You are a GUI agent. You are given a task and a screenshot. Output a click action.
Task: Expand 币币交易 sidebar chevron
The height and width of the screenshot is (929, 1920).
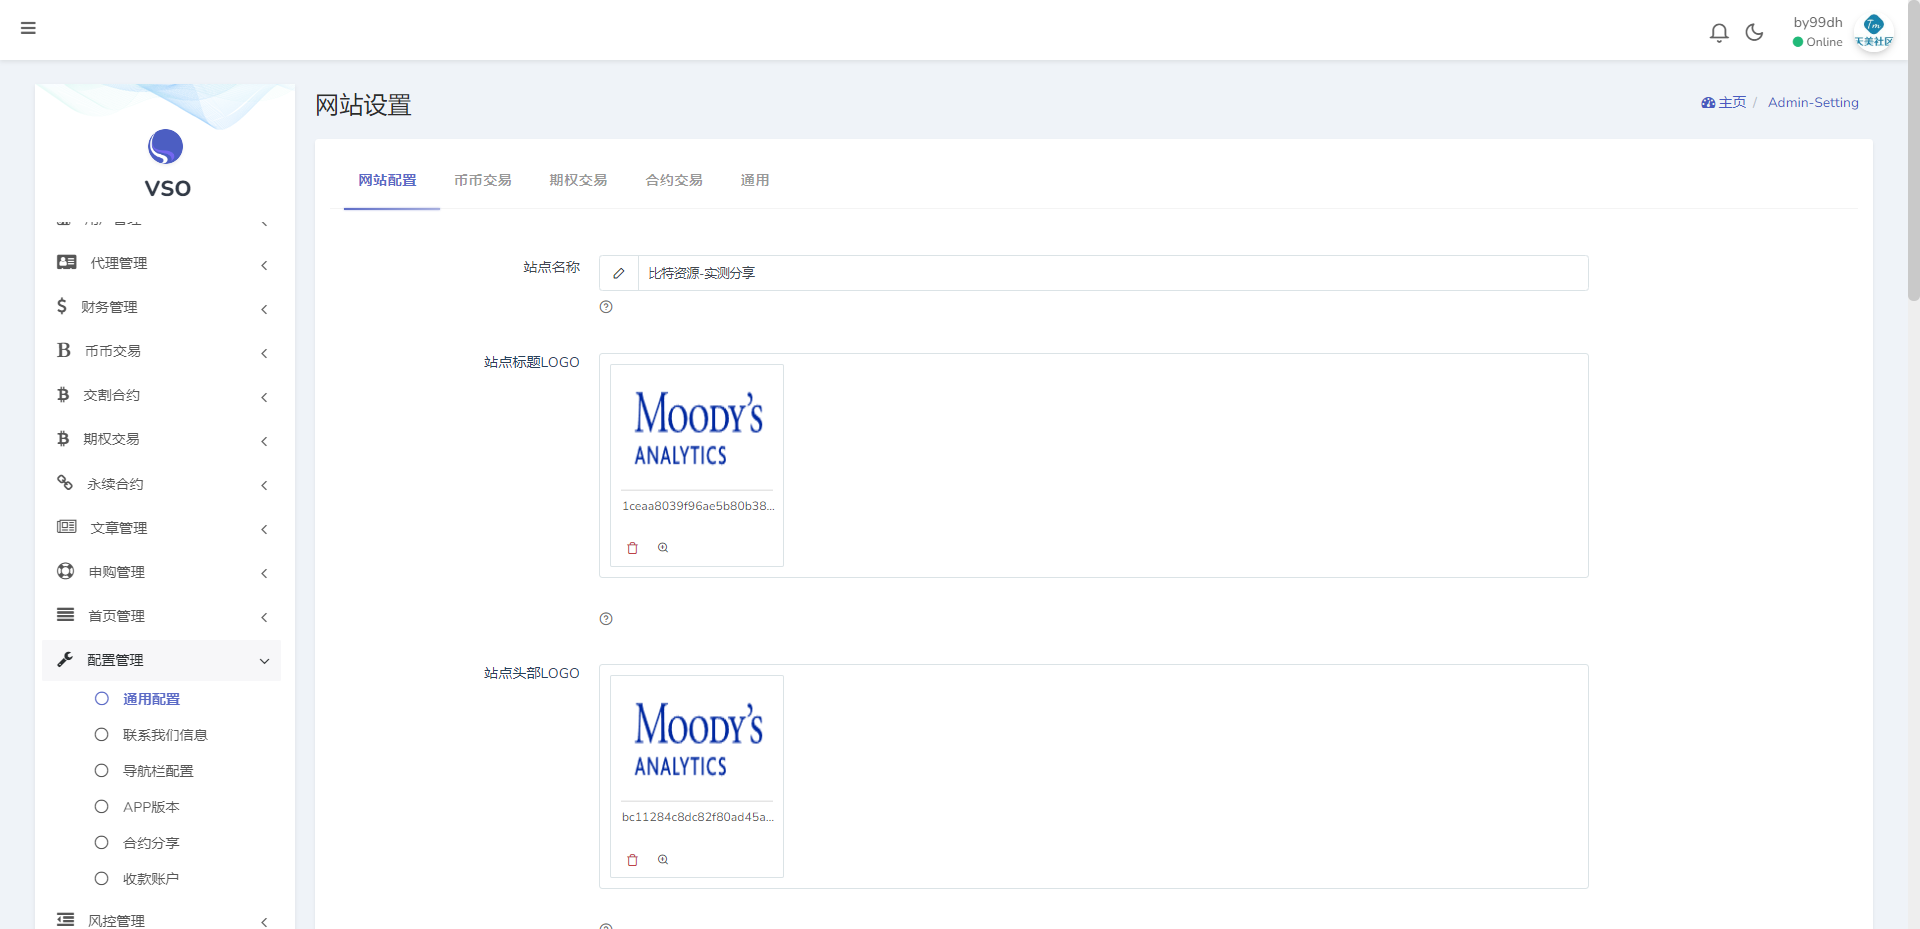point(264,353)
